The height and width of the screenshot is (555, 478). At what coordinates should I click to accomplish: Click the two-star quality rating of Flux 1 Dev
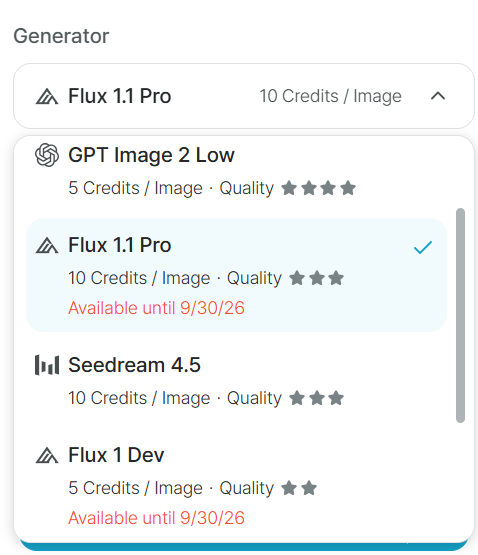[x=299, y=488]
